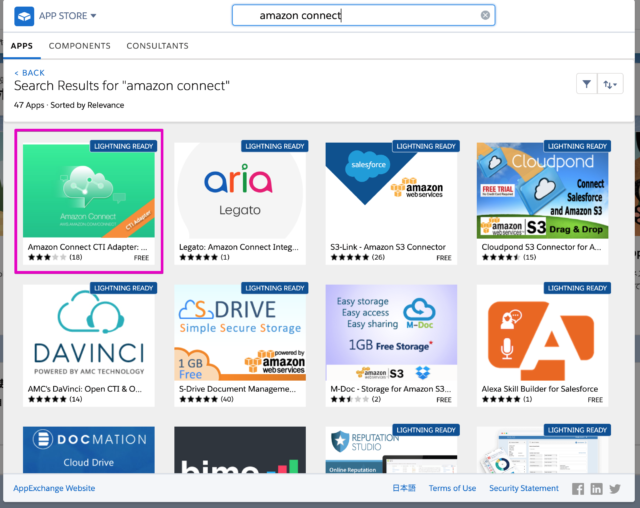Clear the search box with the X icon
640x508 pixels.
click(x=485, y=16)
